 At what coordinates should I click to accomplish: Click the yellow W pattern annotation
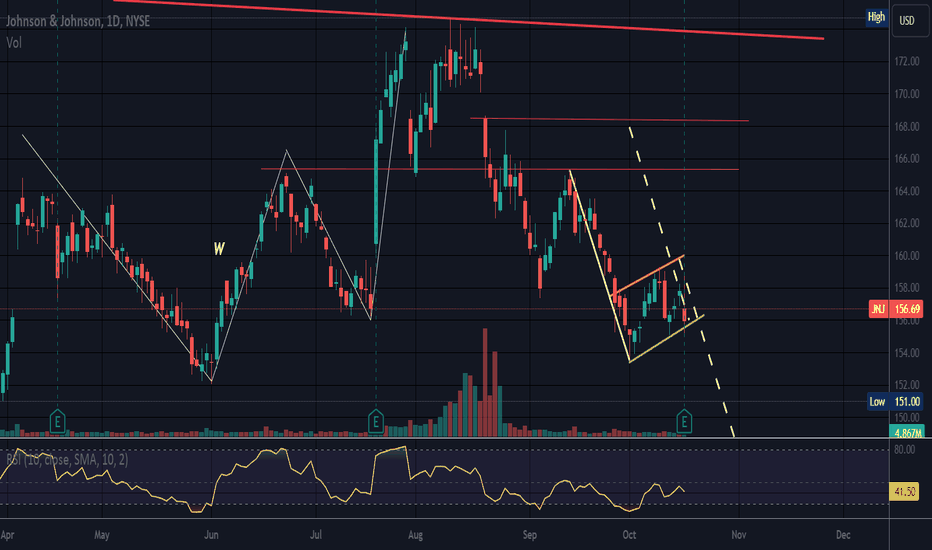tap(219, 249)
